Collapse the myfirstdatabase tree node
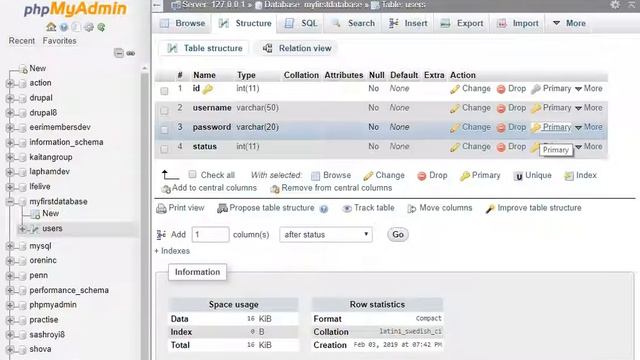The height and width of the screenshot is (360, 640). pyautogui.click(x=10, y=202)
